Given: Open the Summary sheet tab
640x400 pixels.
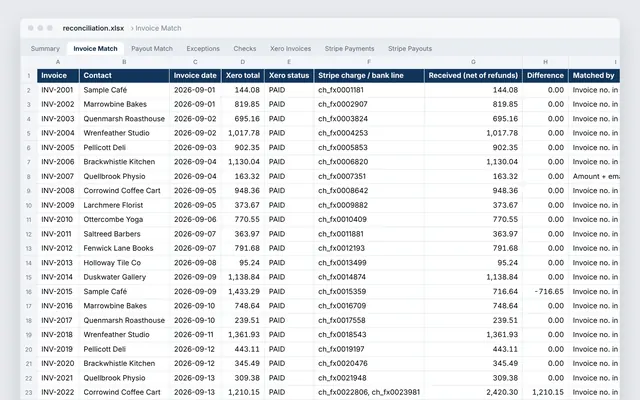Looking at the screenshot, I should 45,49.
